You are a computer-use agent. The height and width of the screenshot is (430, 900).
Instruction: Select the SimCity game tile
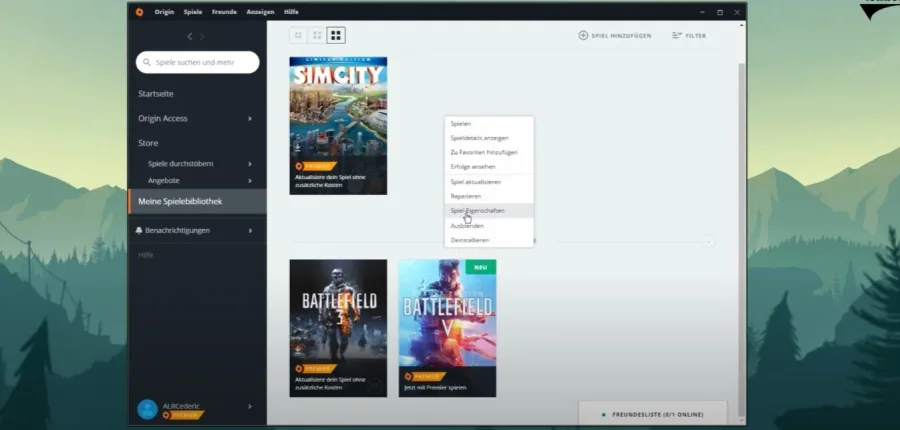338,125
